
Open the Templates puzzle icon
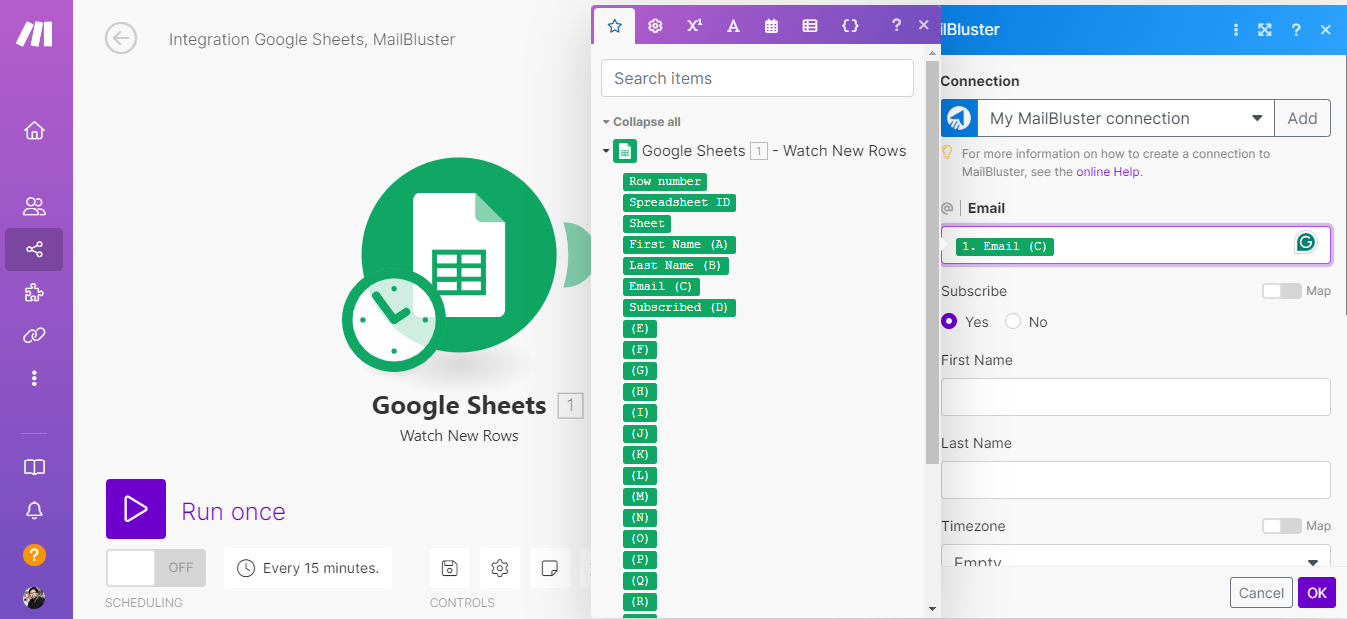[x=34, y=293]
